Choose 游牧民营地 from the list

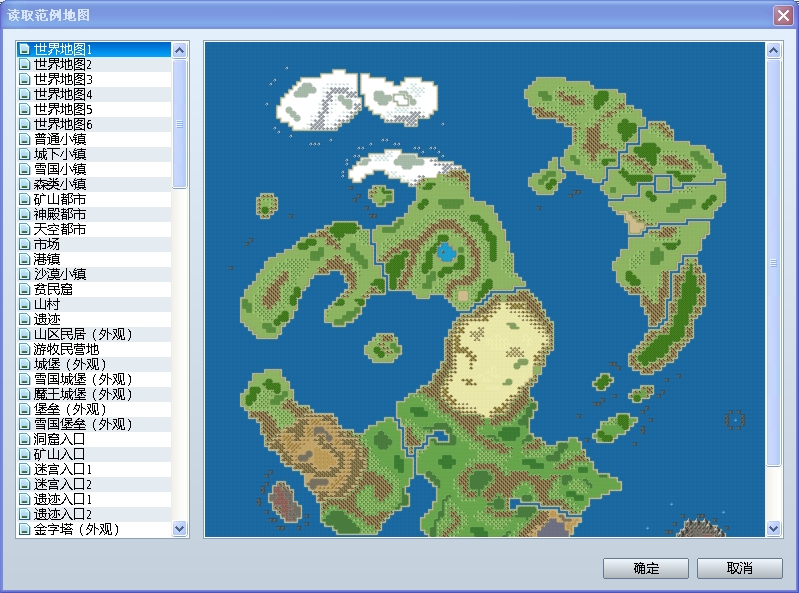tap(94, 349)
